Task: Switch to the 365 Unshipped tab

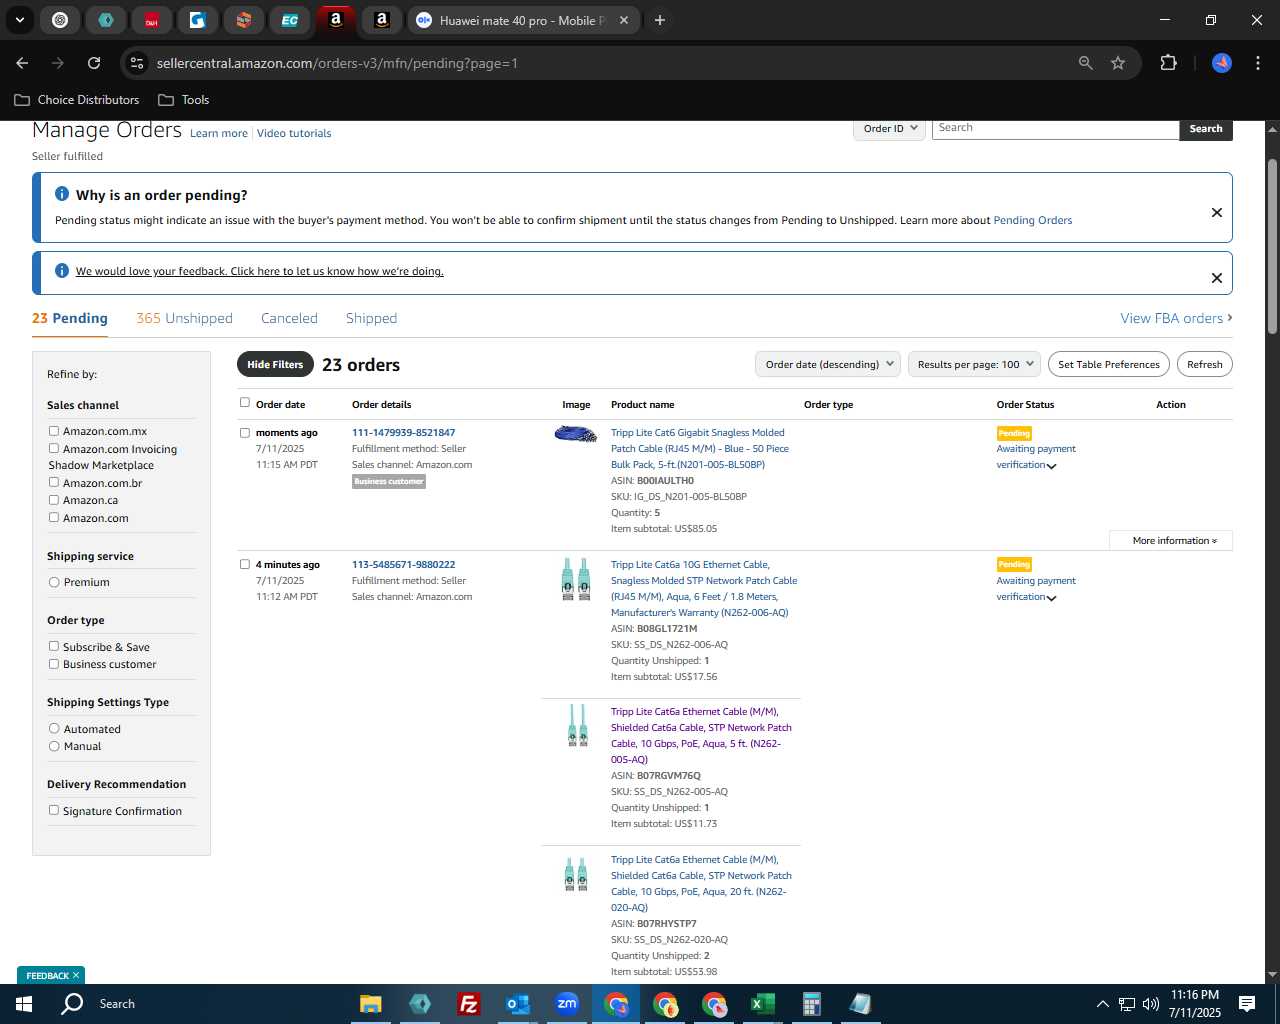Action: pos(184,318)
